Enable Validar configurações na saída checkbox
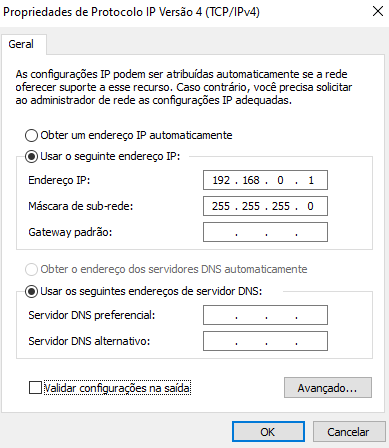 click(35, 388)
